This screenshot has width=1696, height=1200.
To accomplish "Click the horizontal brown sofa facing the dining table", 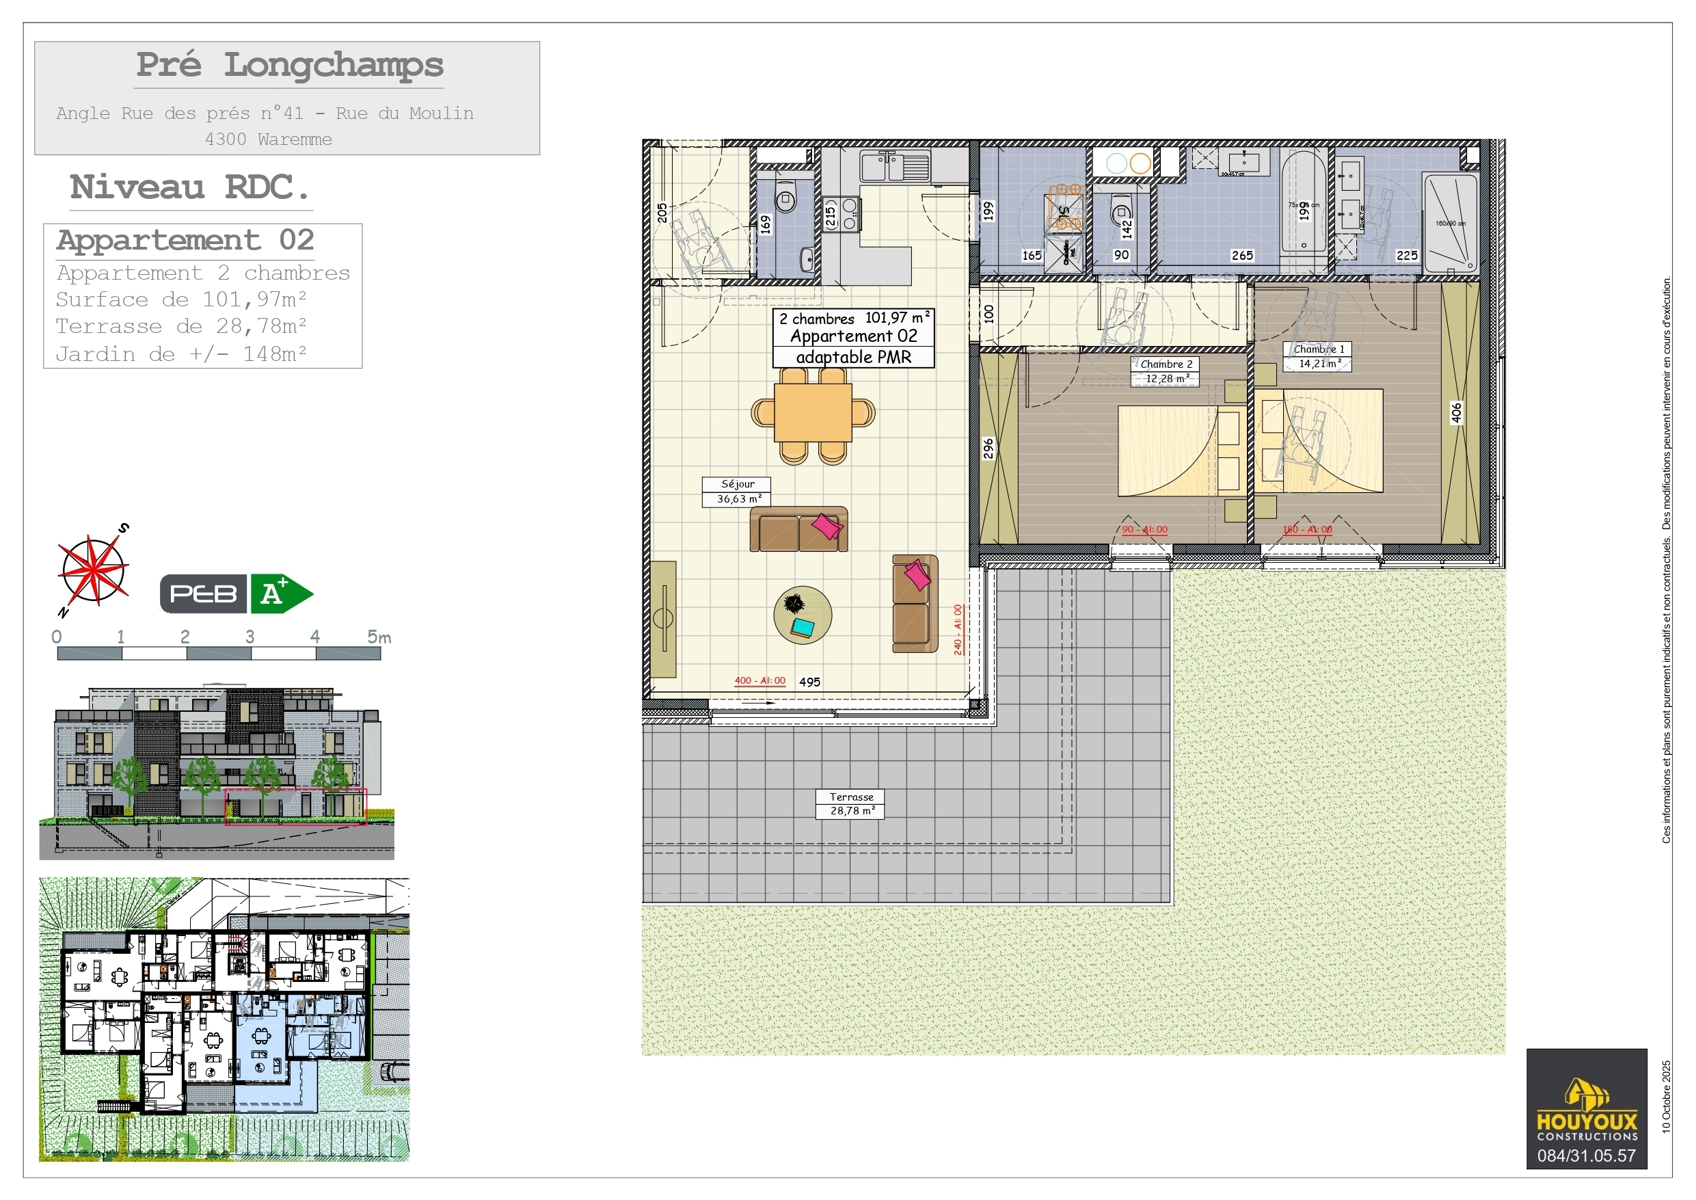I will (799, 530).
